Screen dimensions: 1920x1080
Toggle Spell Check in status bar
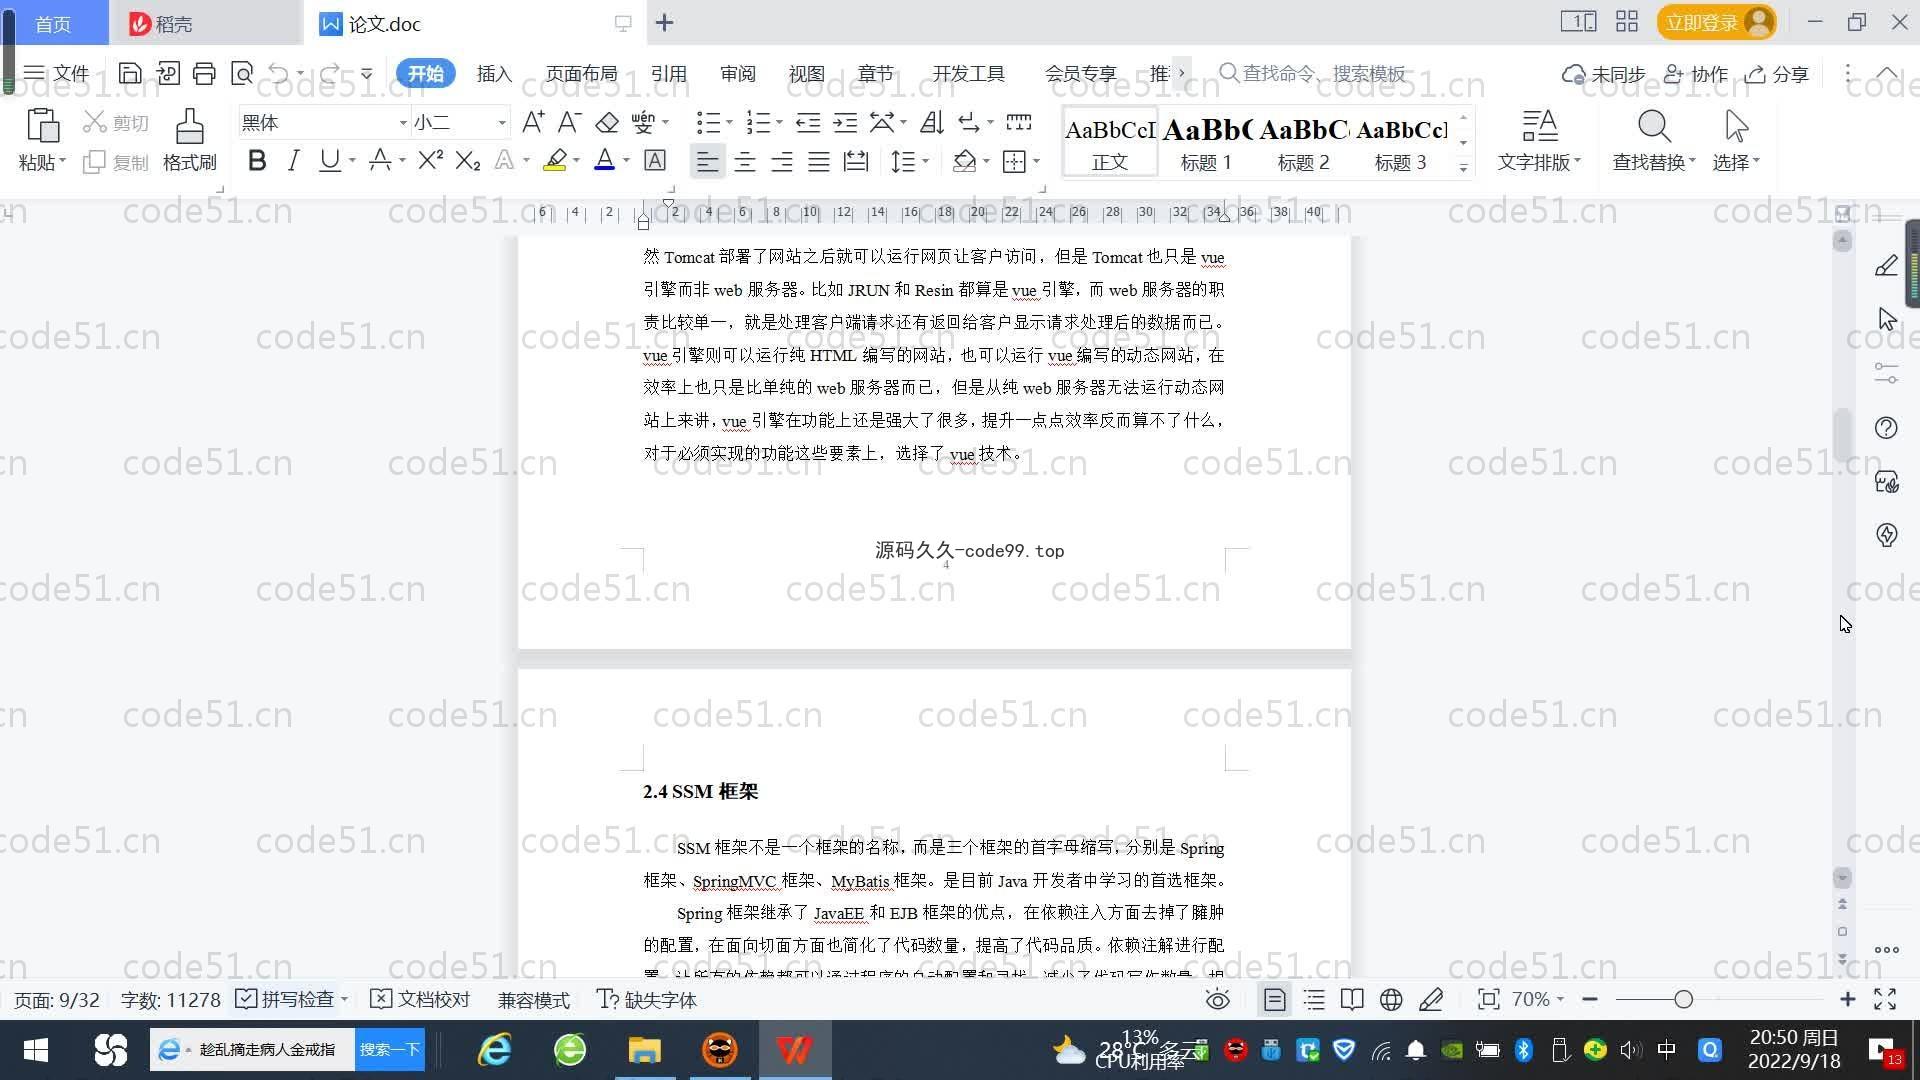pyautogui.click(x=285, y=999)
